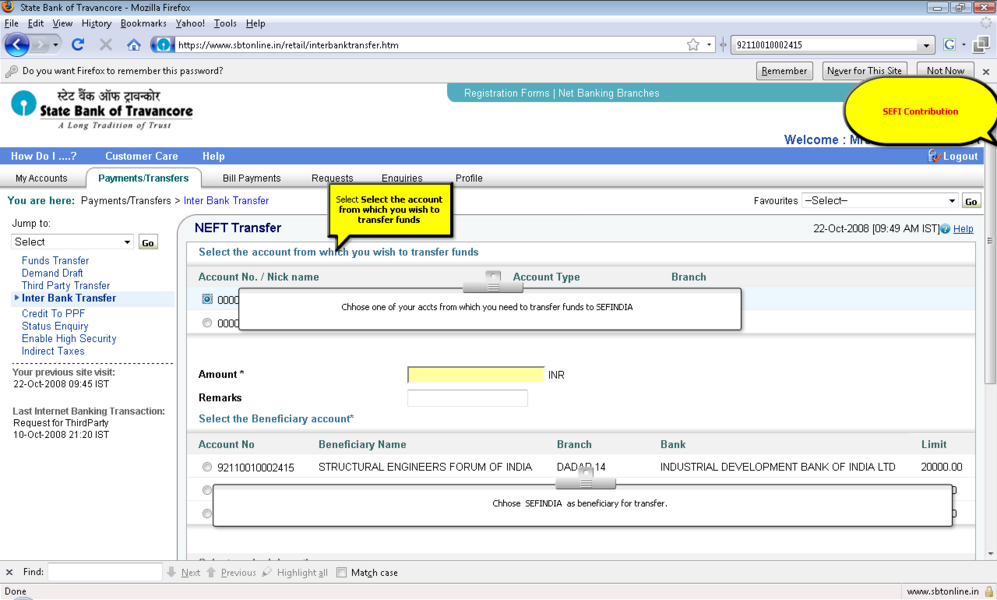Open the Bookmarks menu
This screenshot has height=600, width=997.
143,23
